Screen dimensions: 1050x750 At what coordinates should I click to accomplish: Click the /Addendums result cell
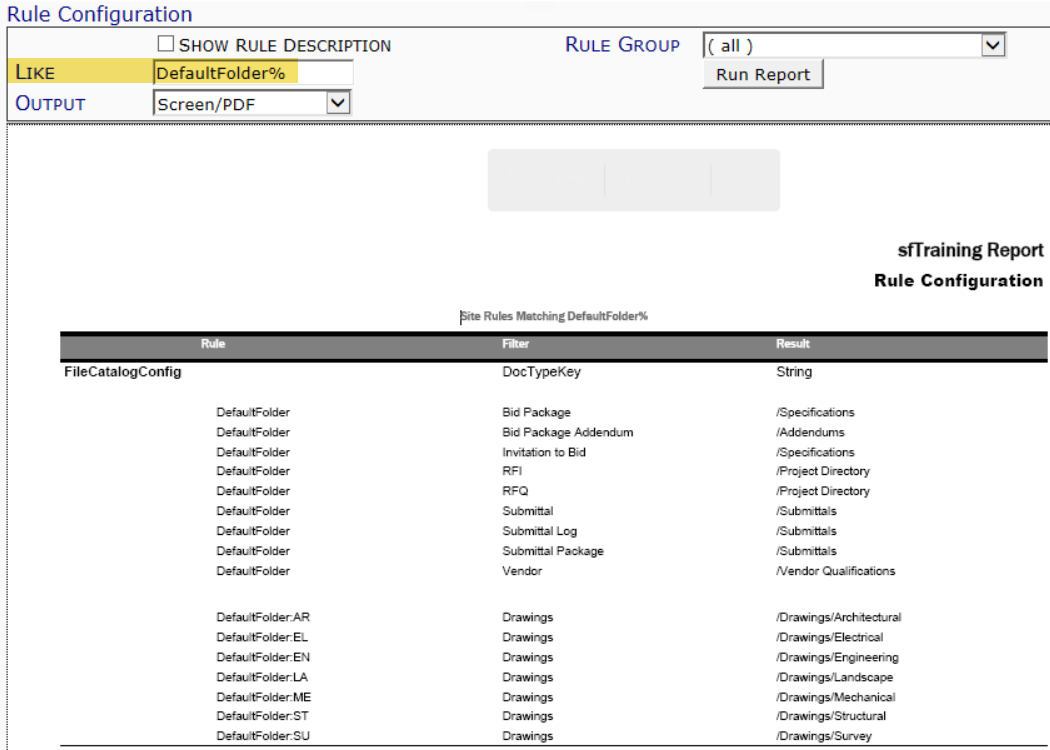[810, 433]
